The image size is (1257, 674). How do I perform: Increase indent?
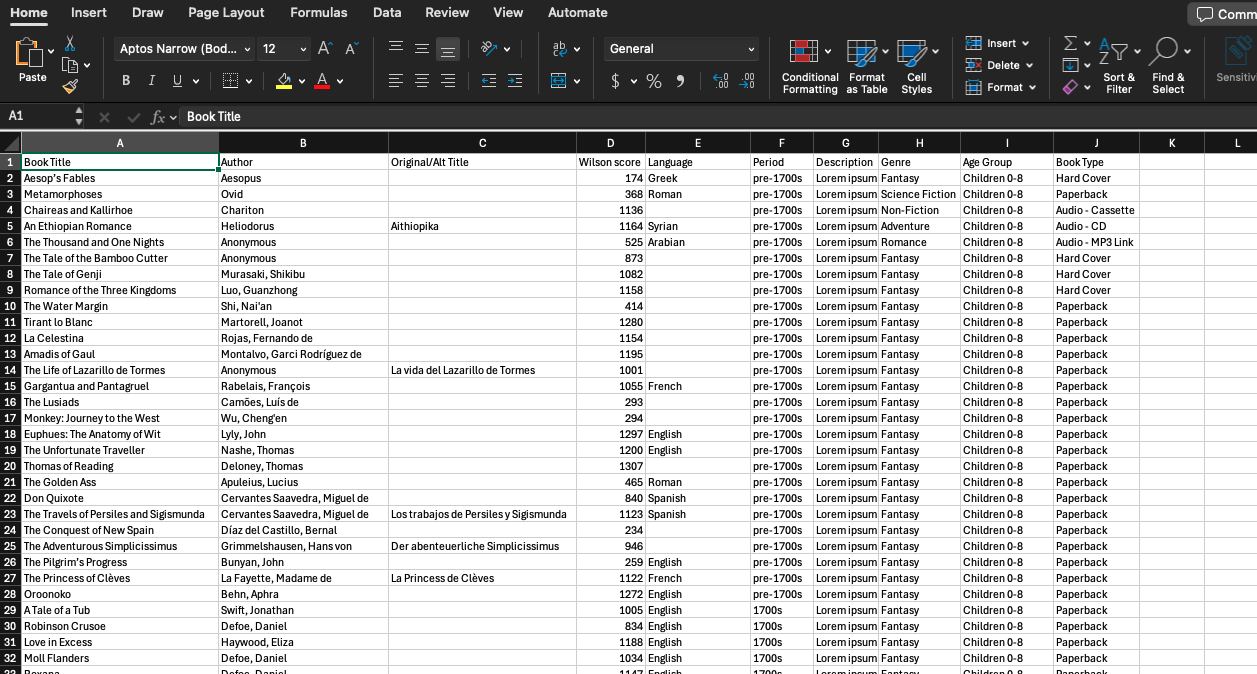pyautogui.click(x=515, y=81)
